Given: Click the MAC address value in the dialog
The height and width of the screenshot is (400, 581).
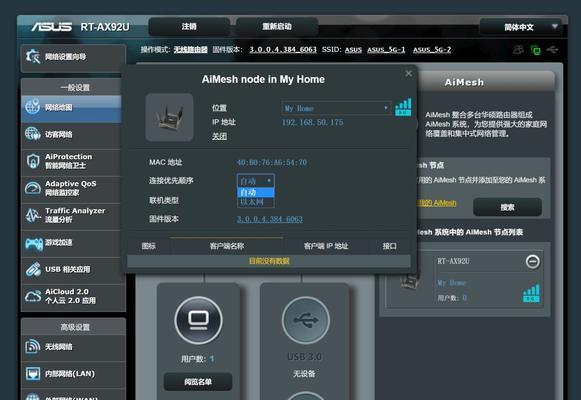Looking at the screenshot, I should [x=272, y=163].
